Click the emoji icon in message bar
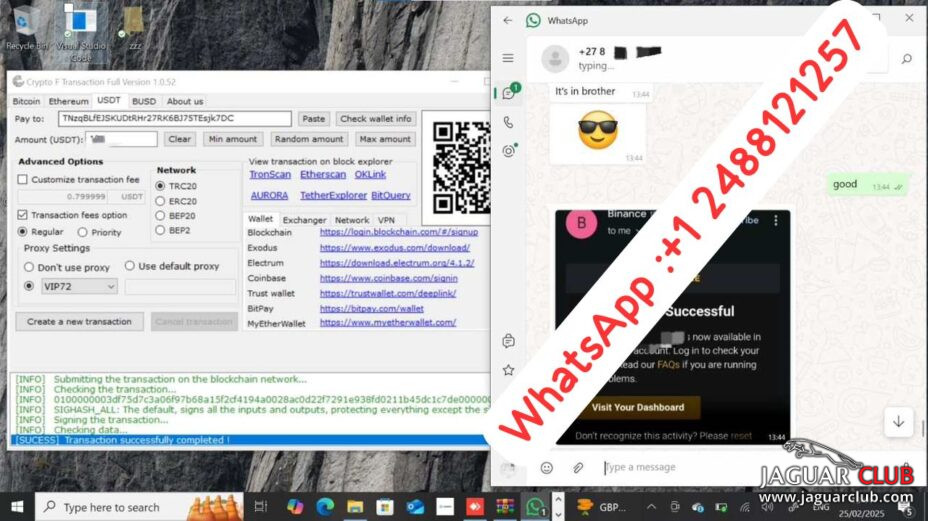 547,467
